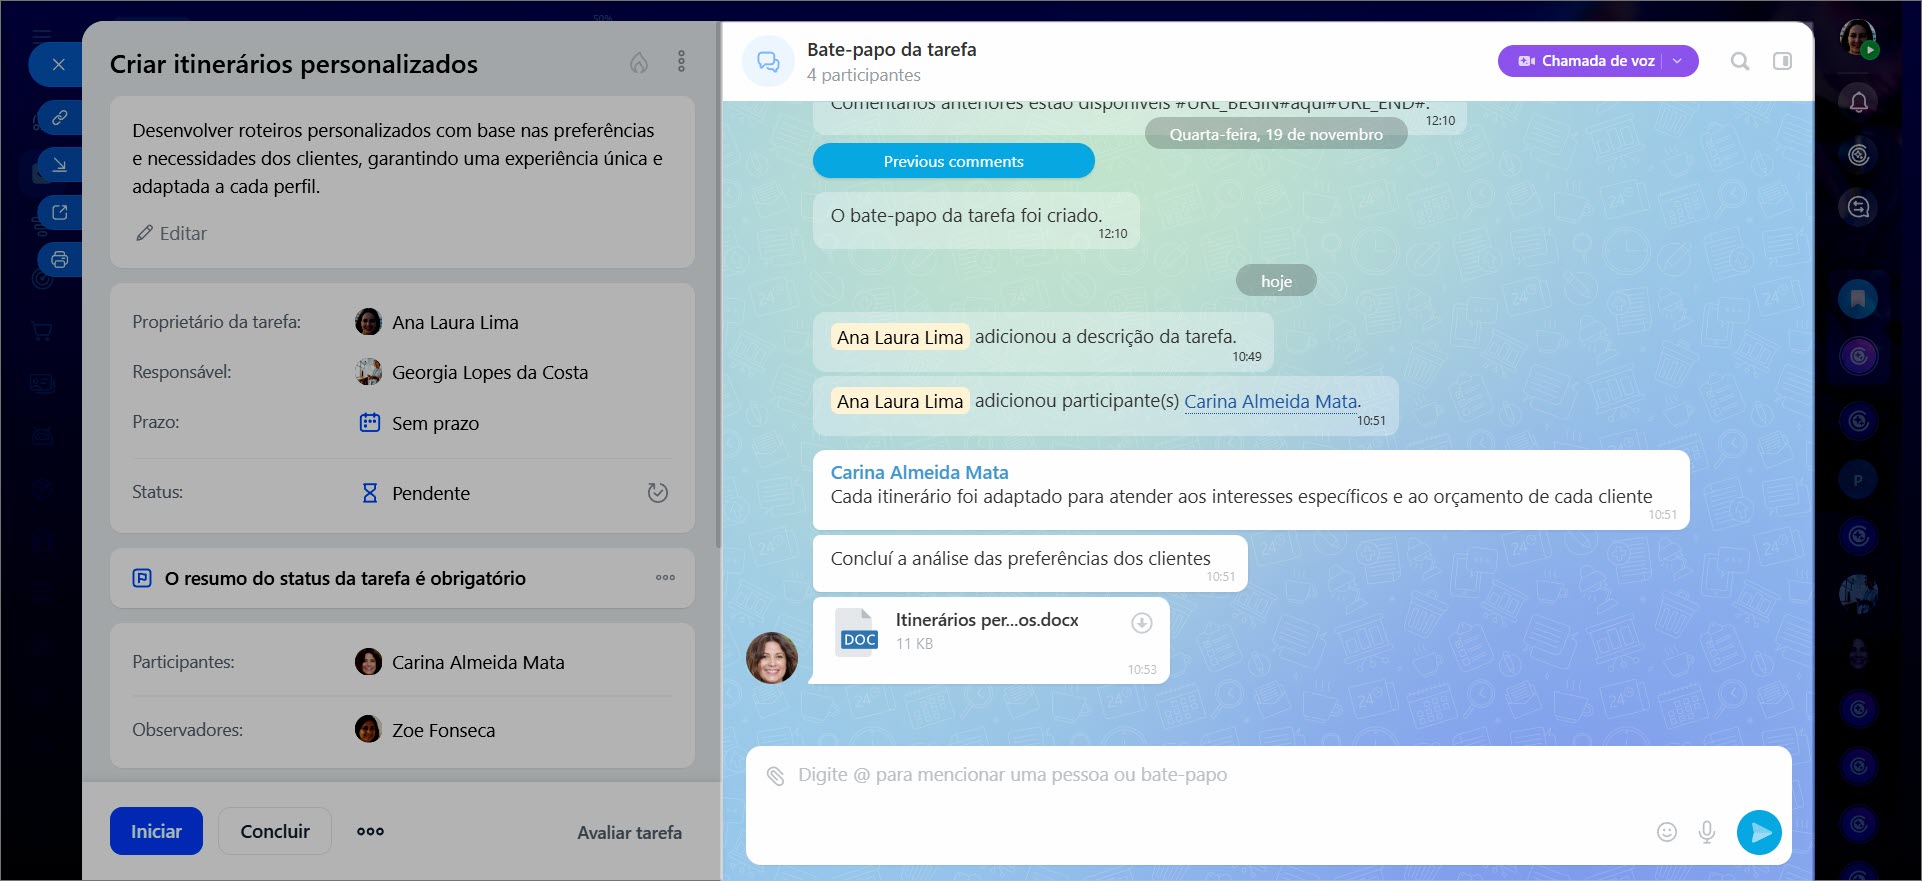Screen dimensions: 1922x881
Task: Open the status history clock icon
Action: point(657,493)
